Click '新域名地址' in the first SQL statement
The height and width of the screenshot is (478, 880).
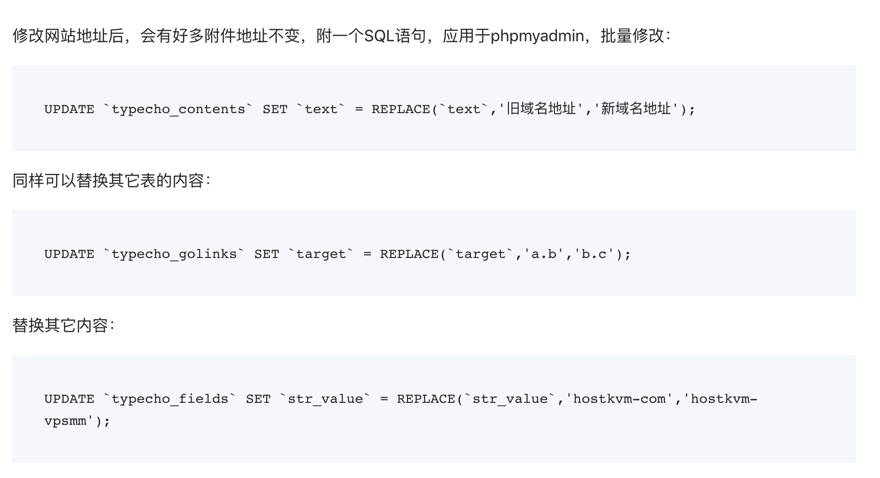[x=635, y=109]
